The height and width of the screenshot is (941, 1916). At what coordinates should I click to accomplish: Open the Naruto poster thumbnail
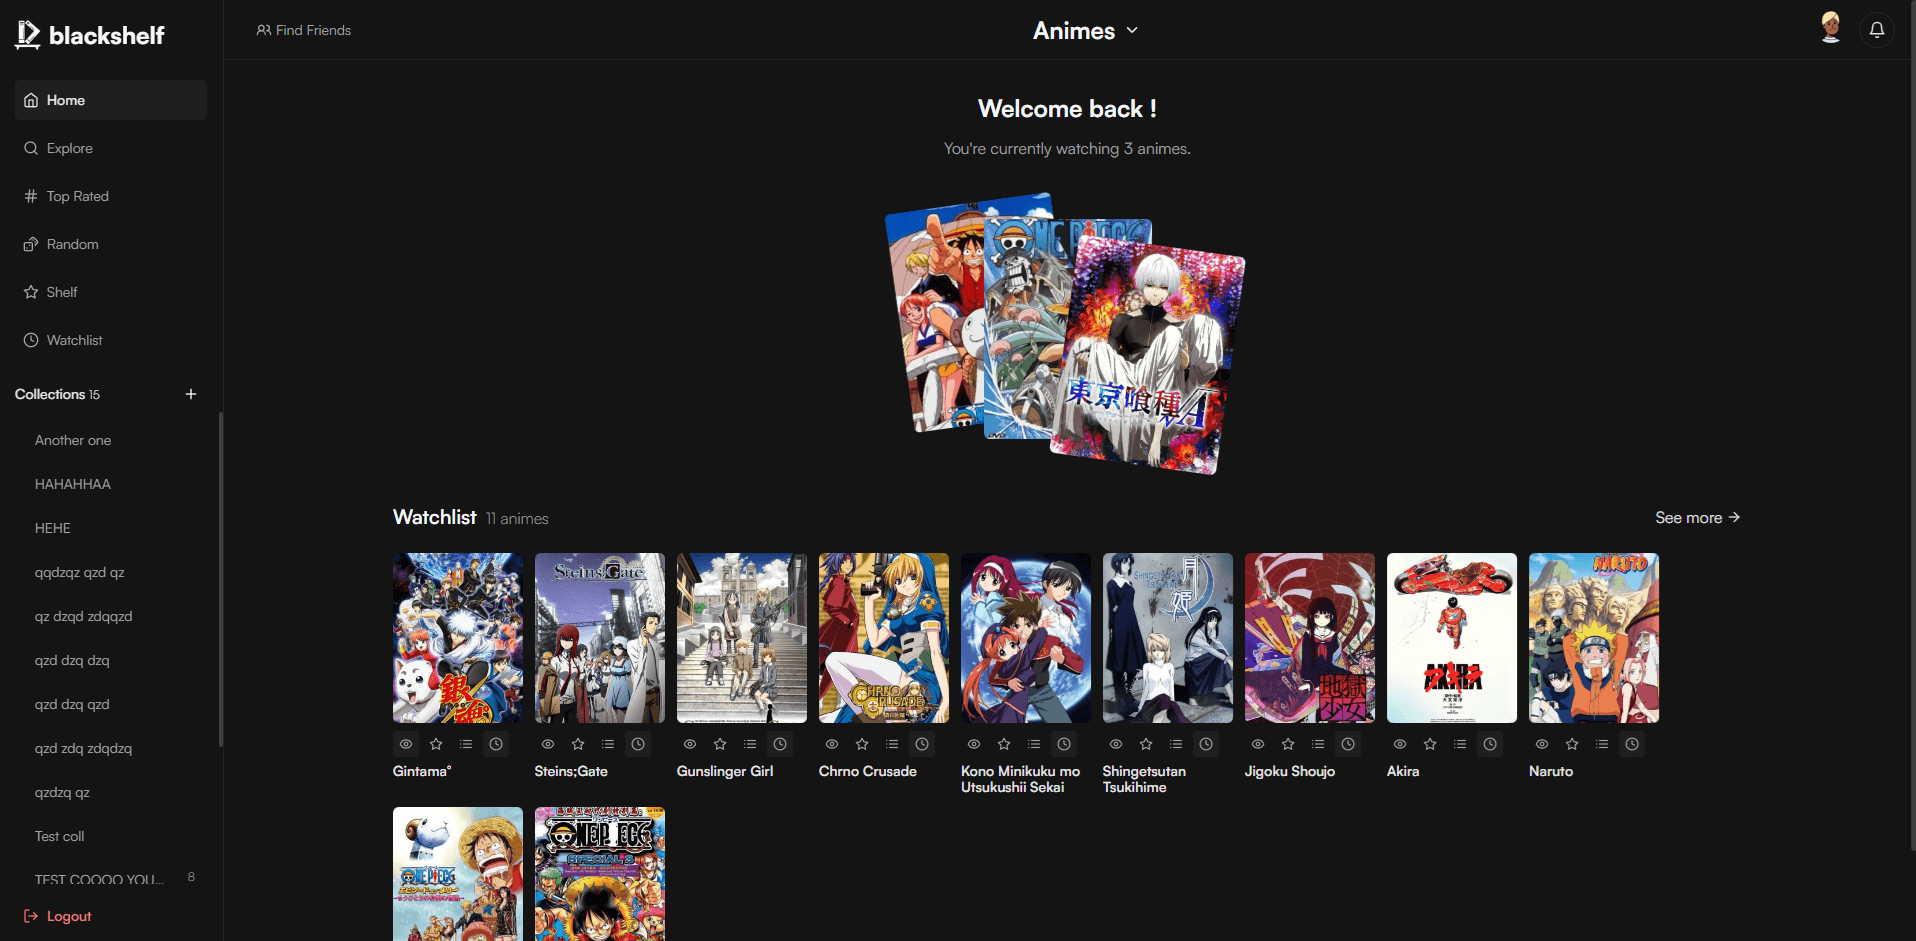click(x=1594, y=638)
